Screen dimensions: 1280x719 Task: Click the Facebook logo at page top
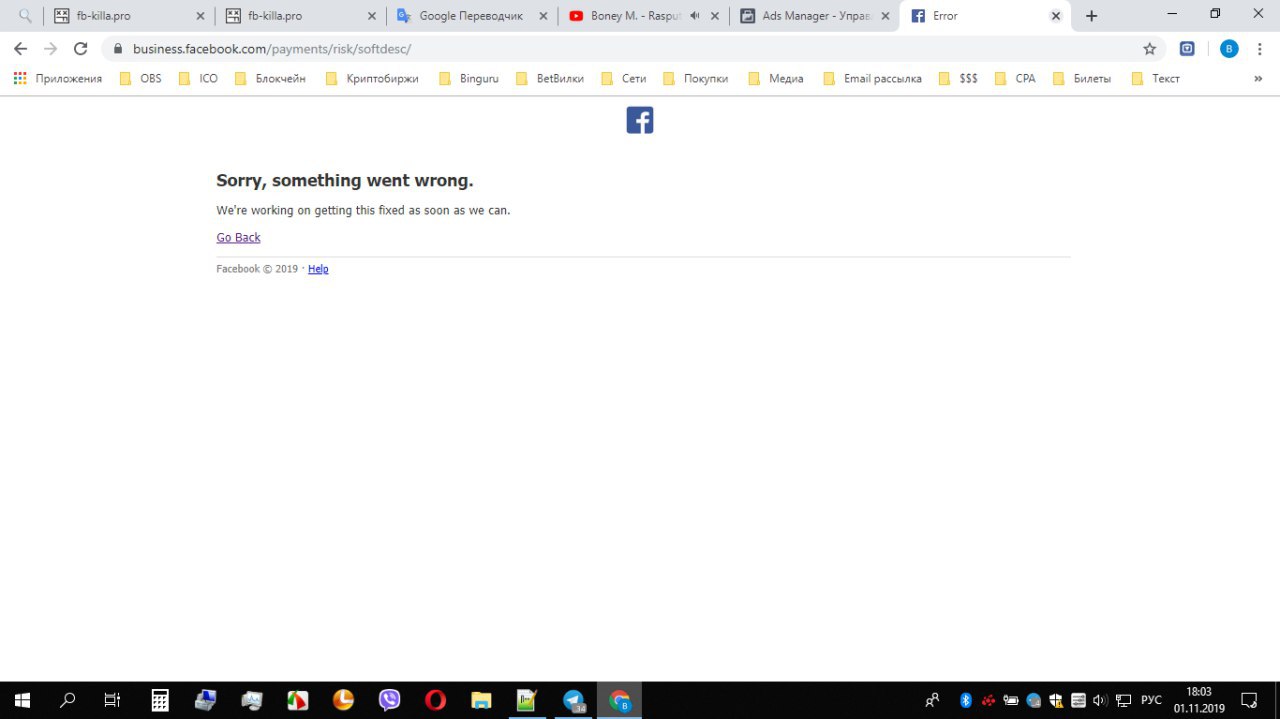pyautogui.click(x=640, y=120)
